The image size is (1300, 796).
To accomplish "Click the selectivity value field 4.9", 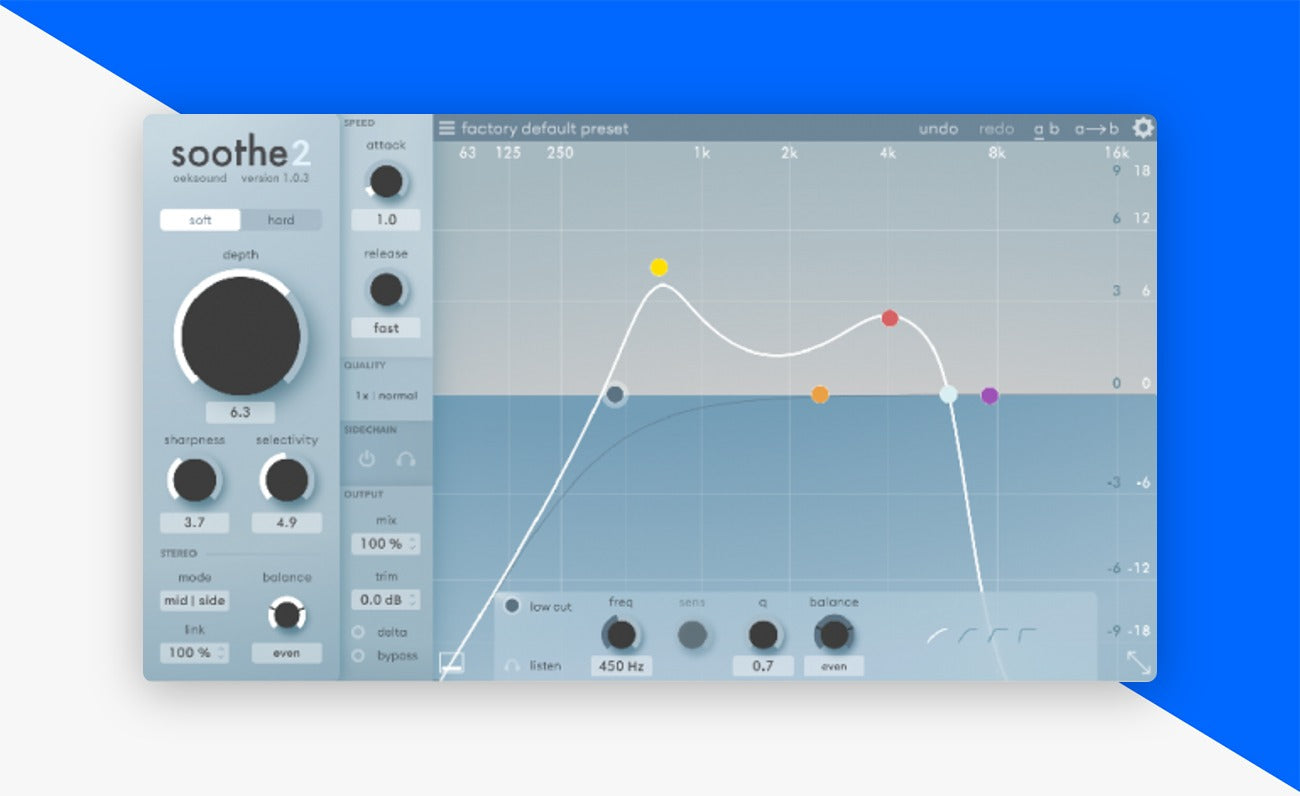I will pyautogui.click(x=287, y=523).
